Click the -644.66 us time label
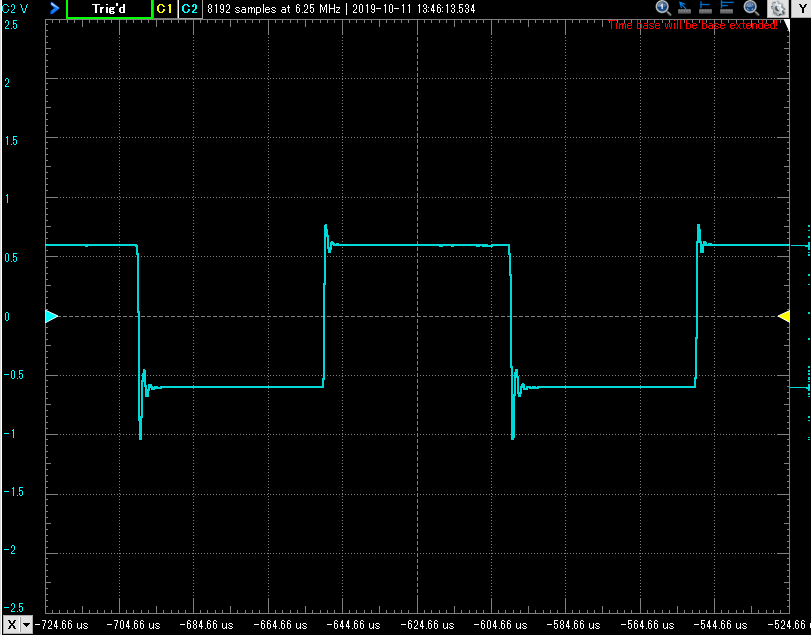The height and width of the screenshot is (635, 811). click(354, 625)
